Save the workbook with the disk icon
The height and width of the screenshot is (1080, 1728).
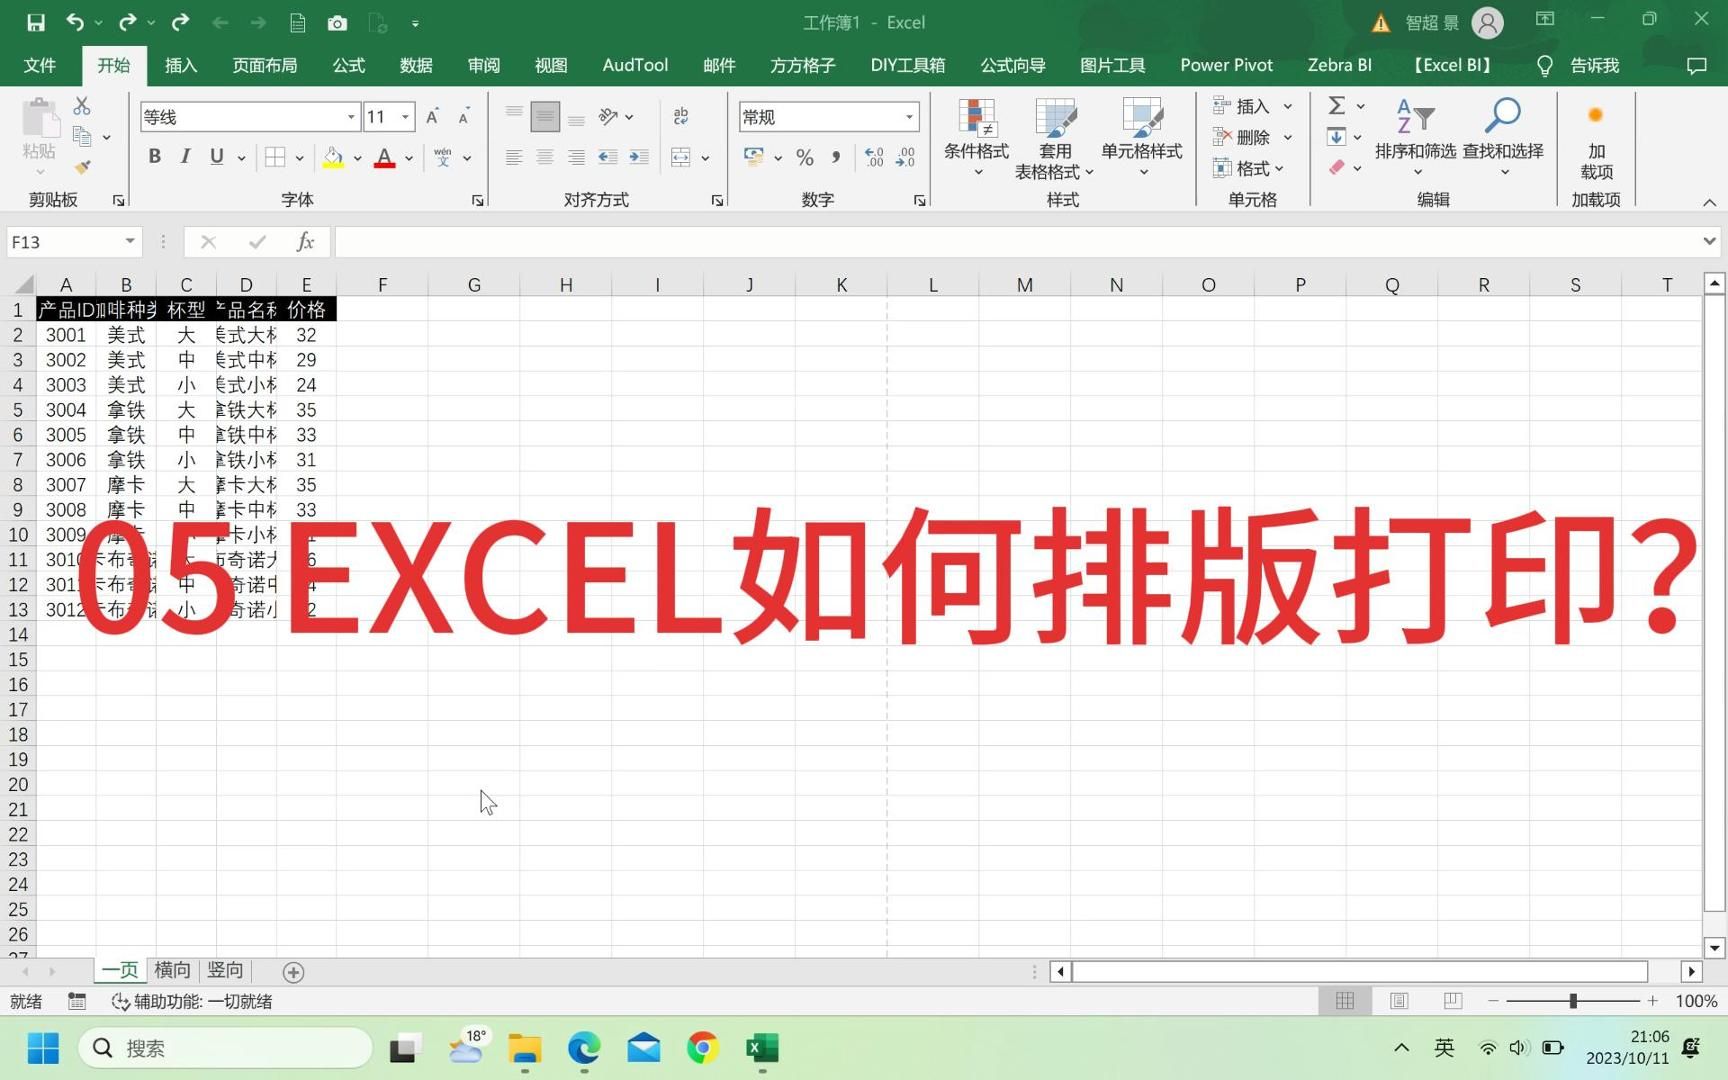(x=36, y=22)
